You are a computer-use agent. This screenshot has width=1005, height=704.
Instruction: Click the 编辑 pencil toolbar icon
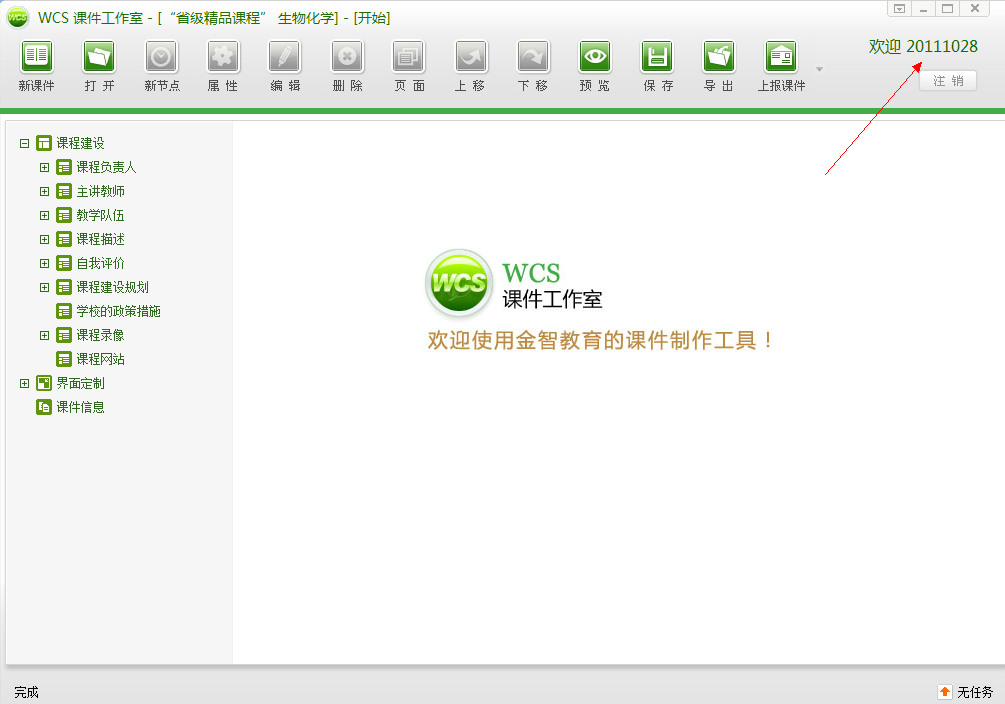tap(285, 57)
